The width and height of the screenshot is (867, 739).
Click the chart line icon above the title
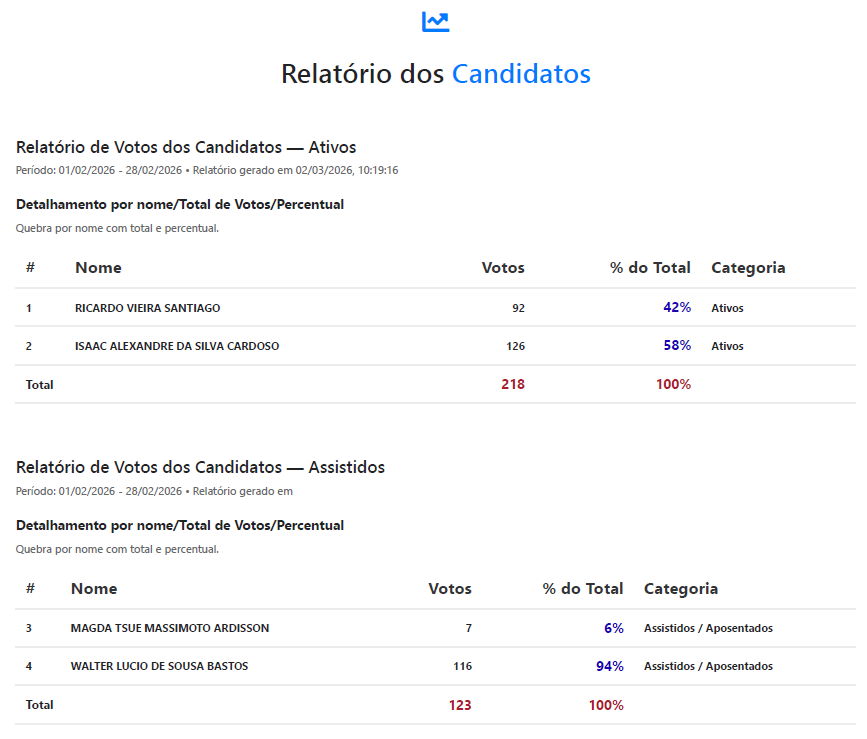(x=435, y=21)
